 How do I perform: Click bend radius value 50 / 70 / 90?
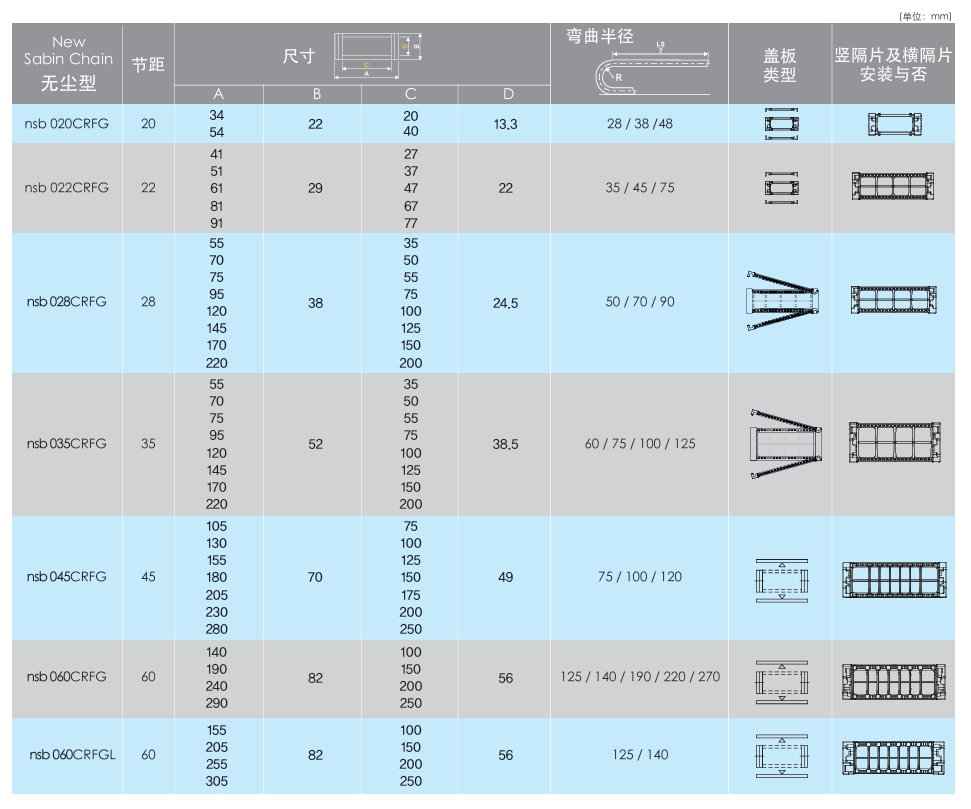point(640,302)
